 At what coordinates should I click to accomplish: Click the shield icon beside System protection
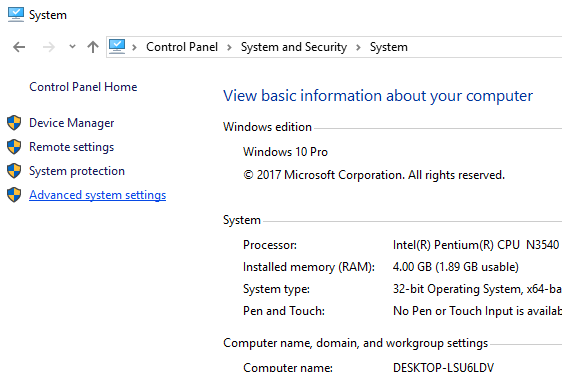pos(14,171)
